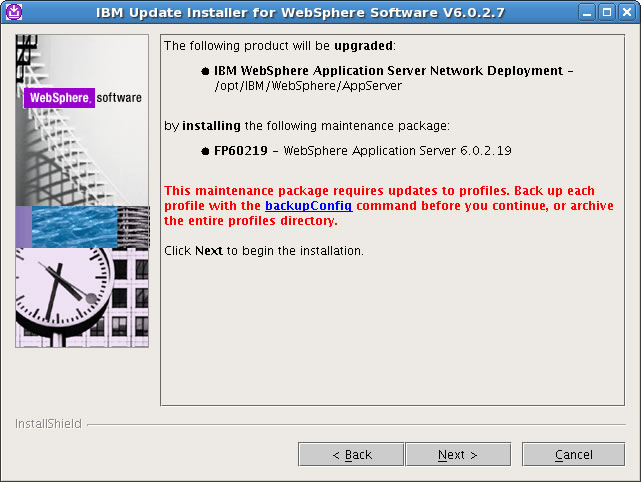The height and width of the screenshot is (482, 641).
Task: Click the 'Click Next to begin the installation' text
Action: (264, 251)
